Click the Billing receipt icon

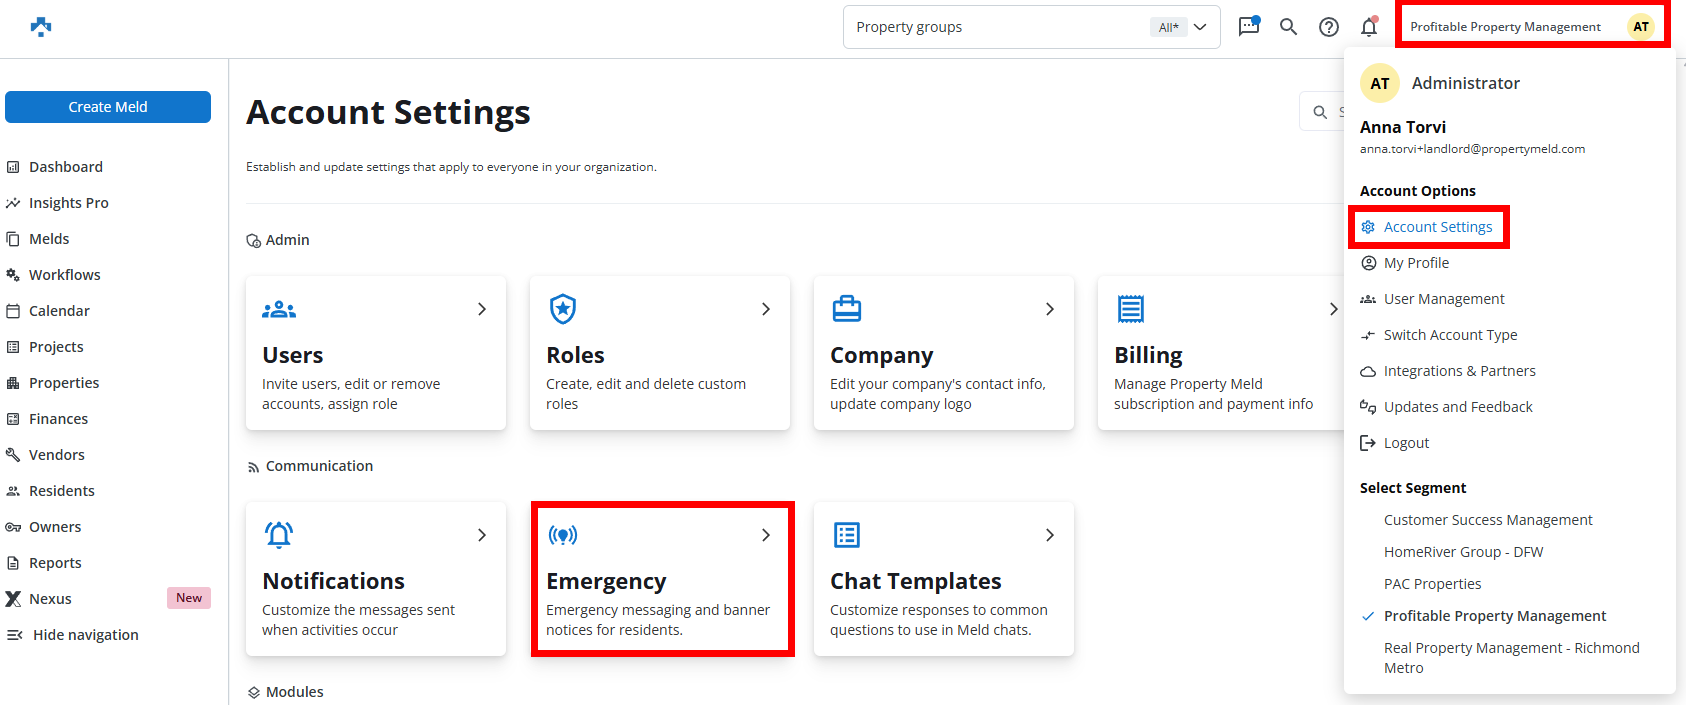pyautogui.click(x=1130, y=309)
